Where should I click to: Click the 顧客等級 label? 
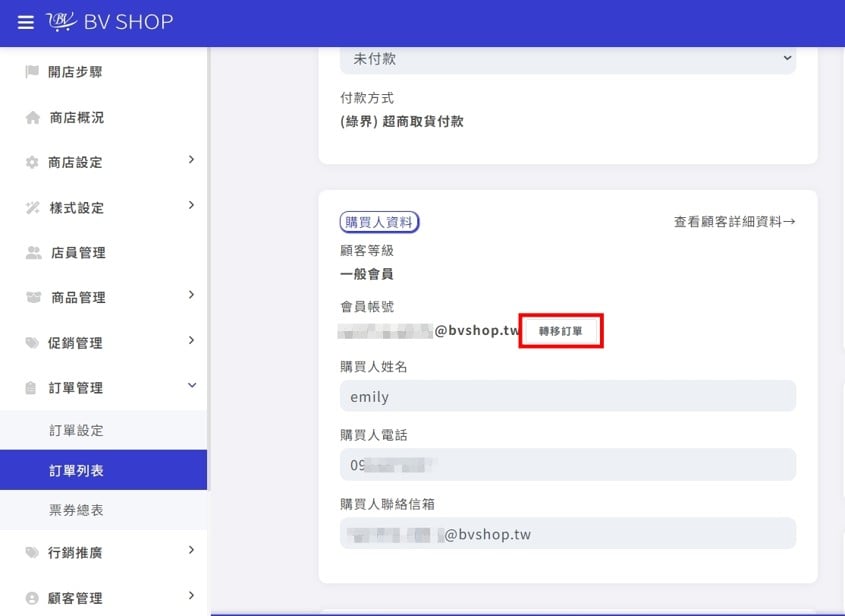[x=367, y=251]
